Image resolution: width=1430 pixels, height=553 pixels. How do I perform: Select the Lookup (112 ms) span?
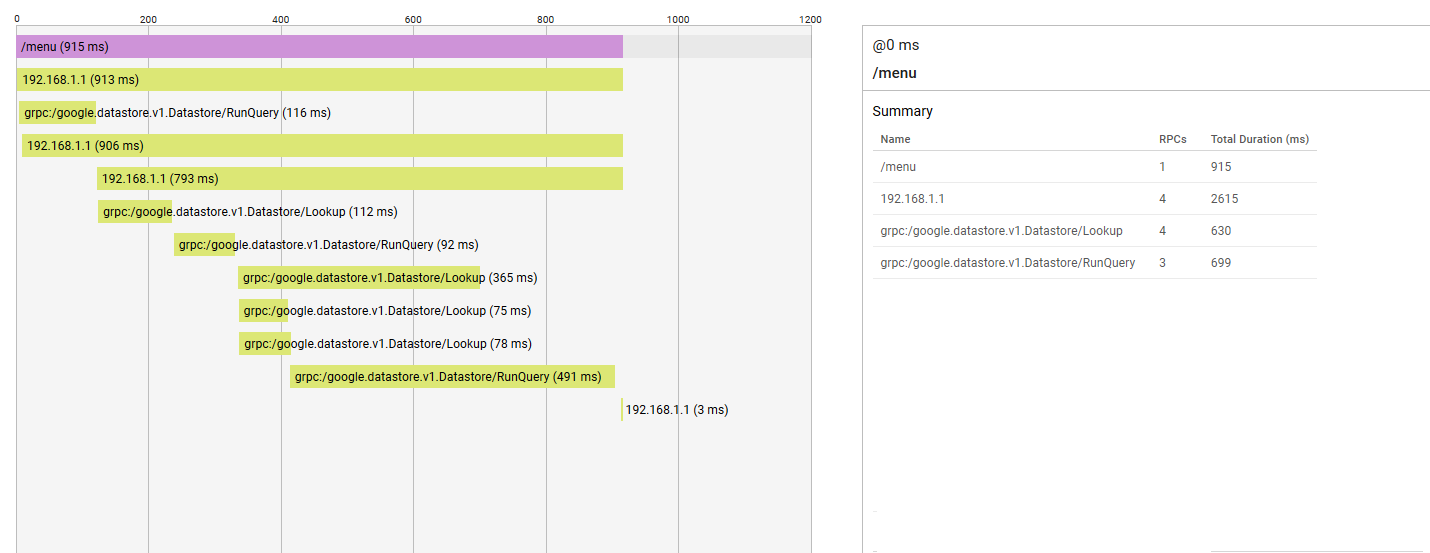click(x=135, y=212)
